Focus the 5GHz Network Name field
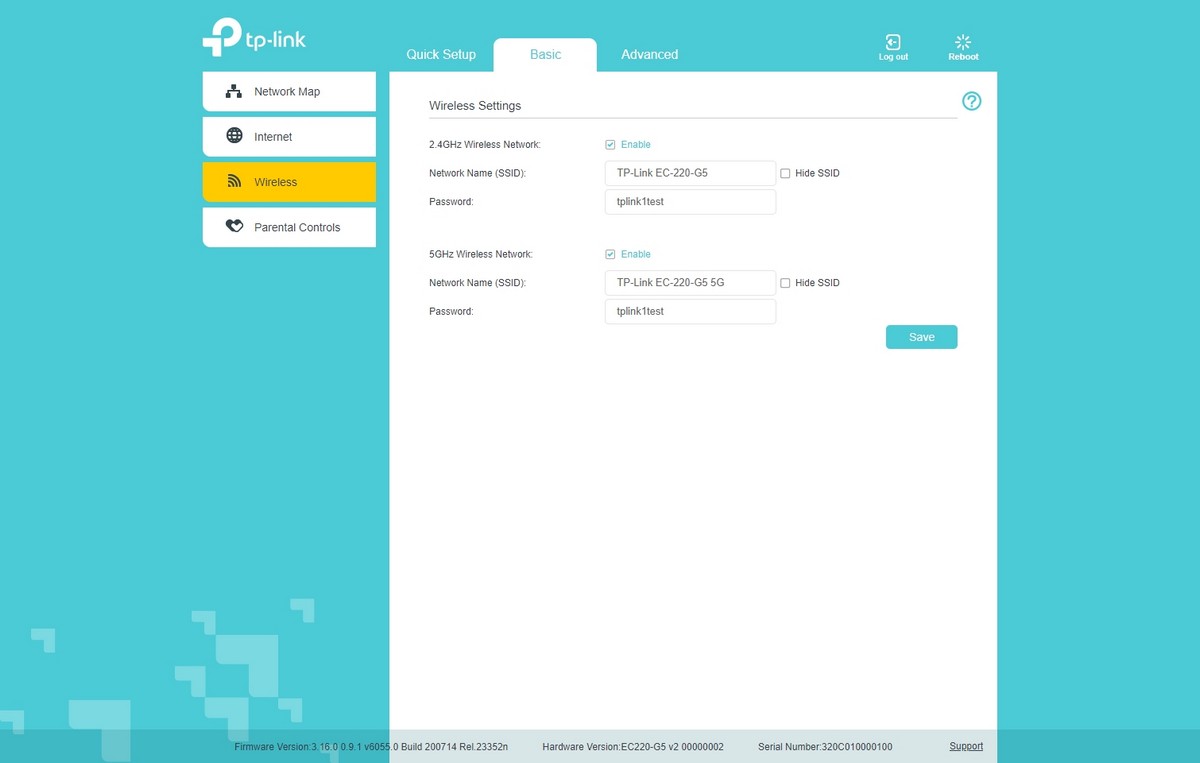This screenshot has width=1200, height=763. pos(690,283)
